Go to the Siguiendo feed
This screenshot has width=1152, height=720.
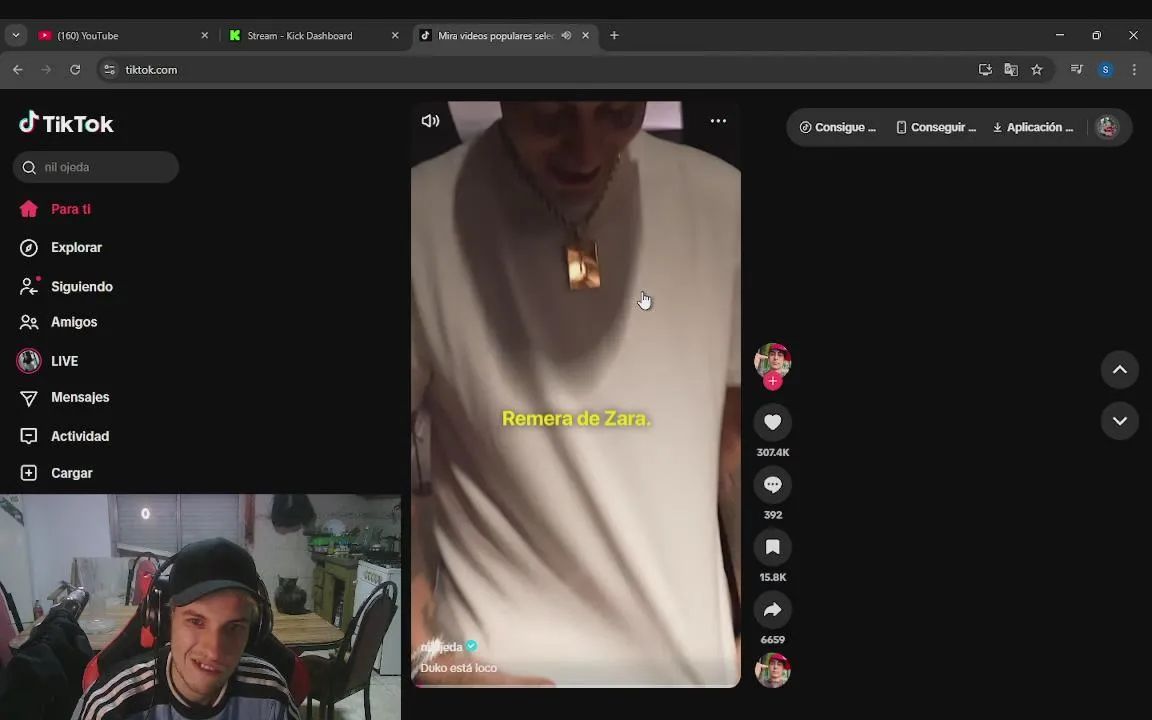coord(66,287)
